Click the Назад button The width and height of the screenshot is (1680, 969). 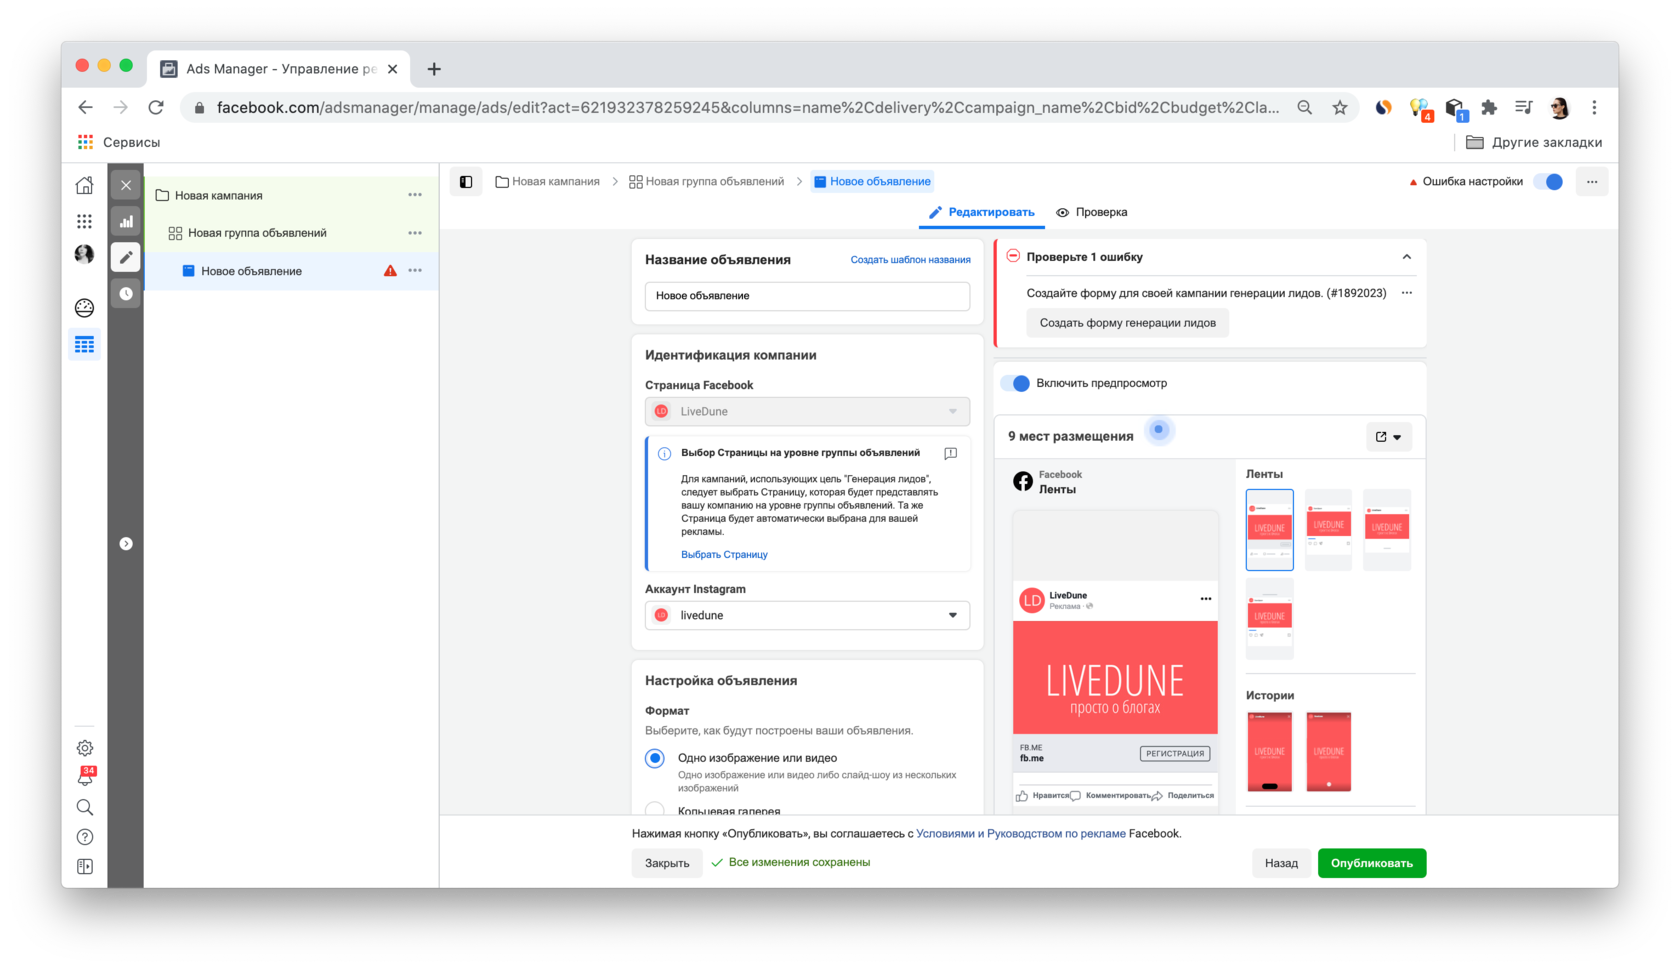[1281, 863]
